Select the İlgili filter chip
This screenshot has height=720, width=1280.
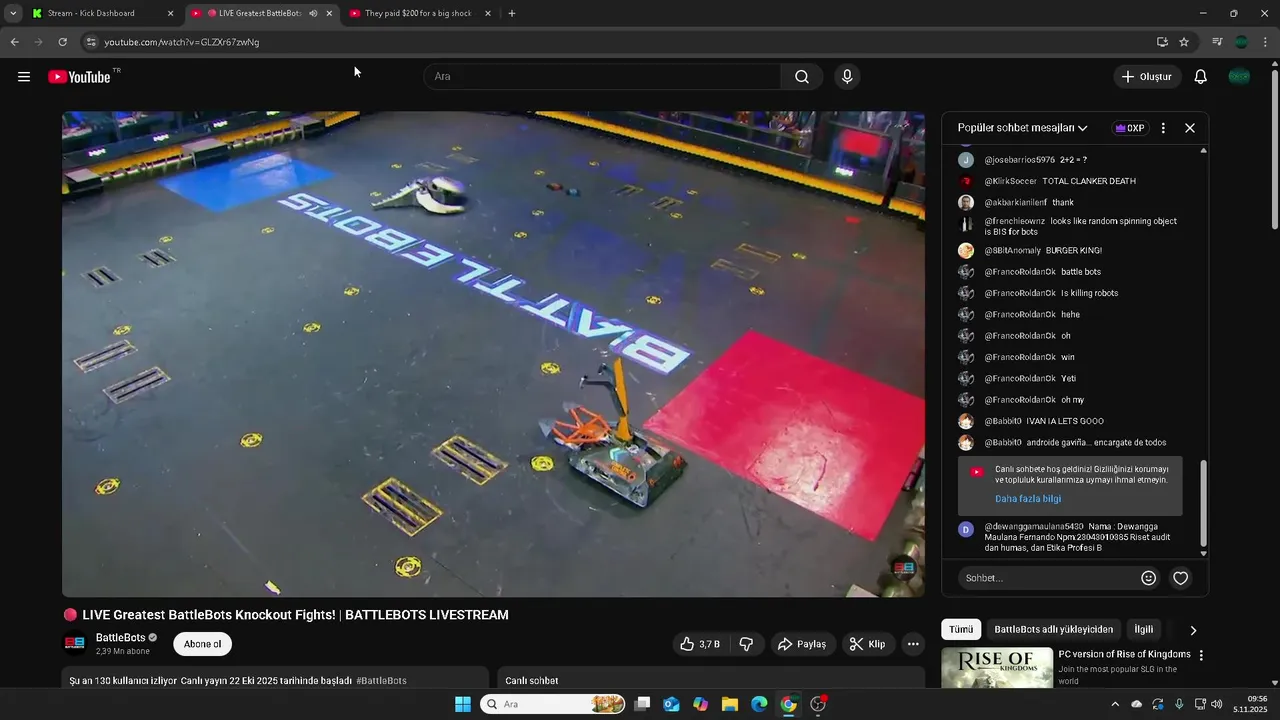coord(1144,630)
